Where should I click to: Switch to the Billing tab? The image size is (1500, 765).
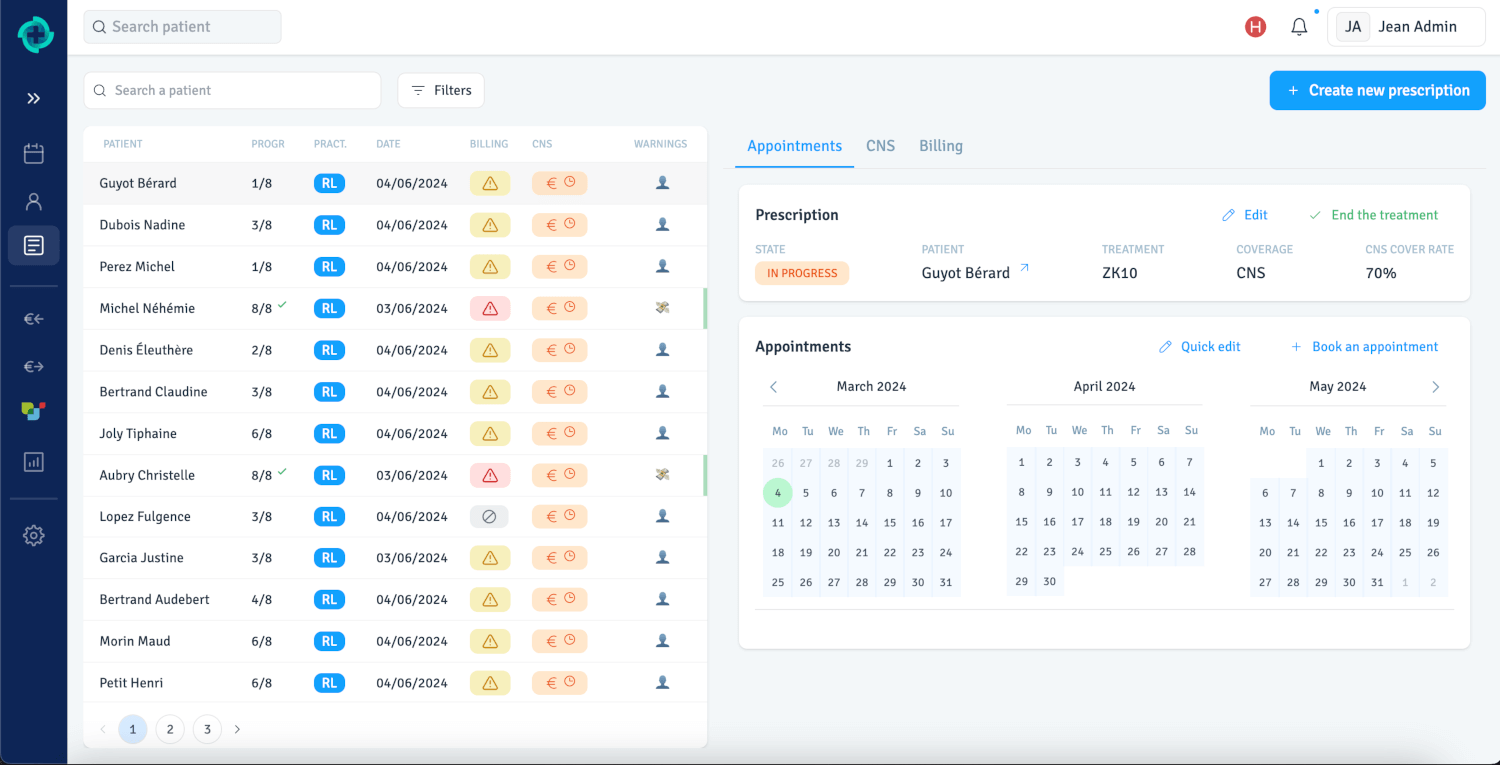941,146
